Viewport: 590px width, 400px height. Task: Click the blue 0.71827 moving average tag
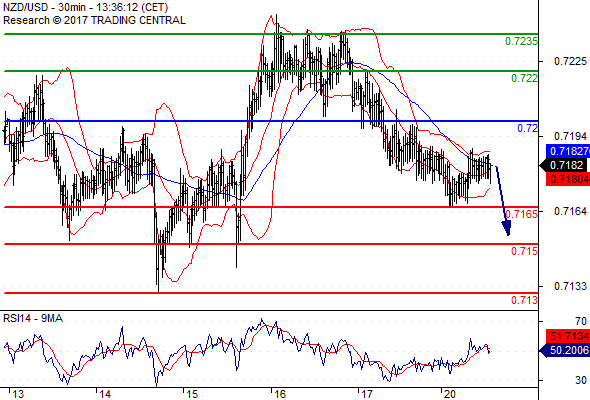pos(568,151)
